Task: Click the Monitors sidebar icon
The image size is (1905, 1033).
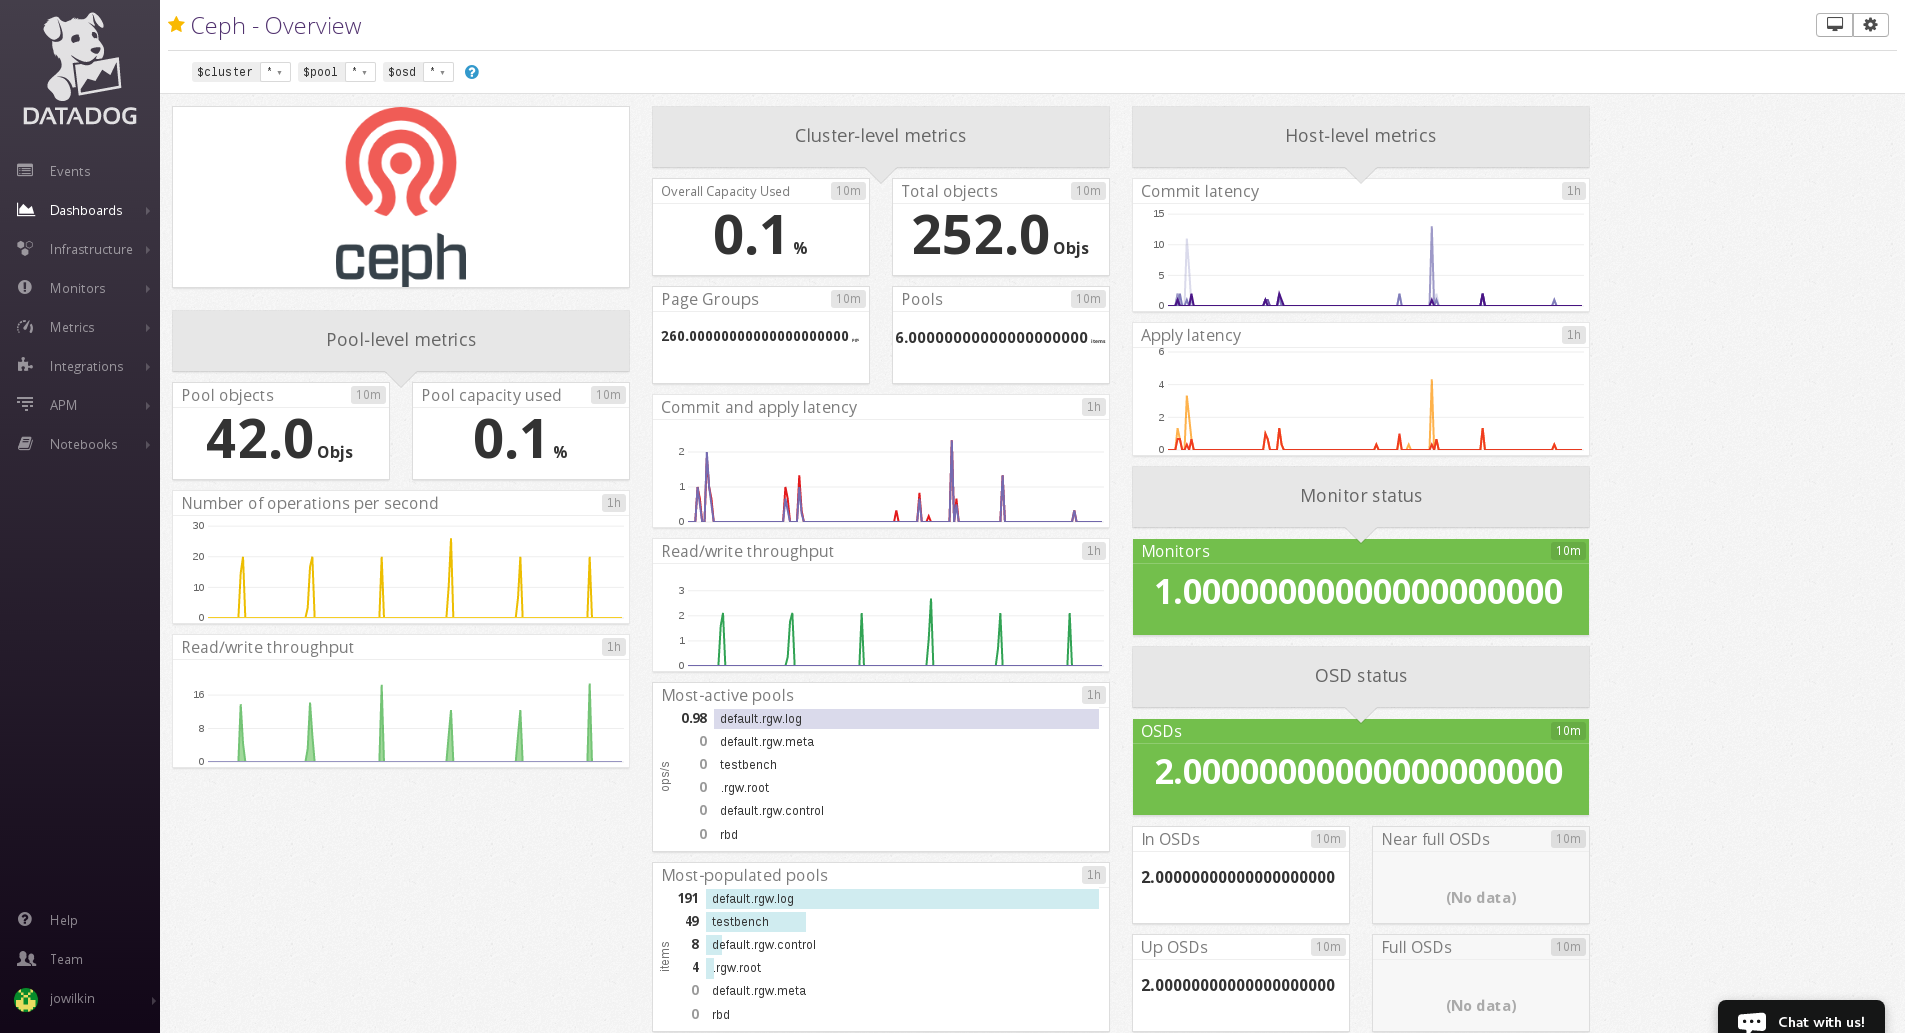Action: [25, 288]
